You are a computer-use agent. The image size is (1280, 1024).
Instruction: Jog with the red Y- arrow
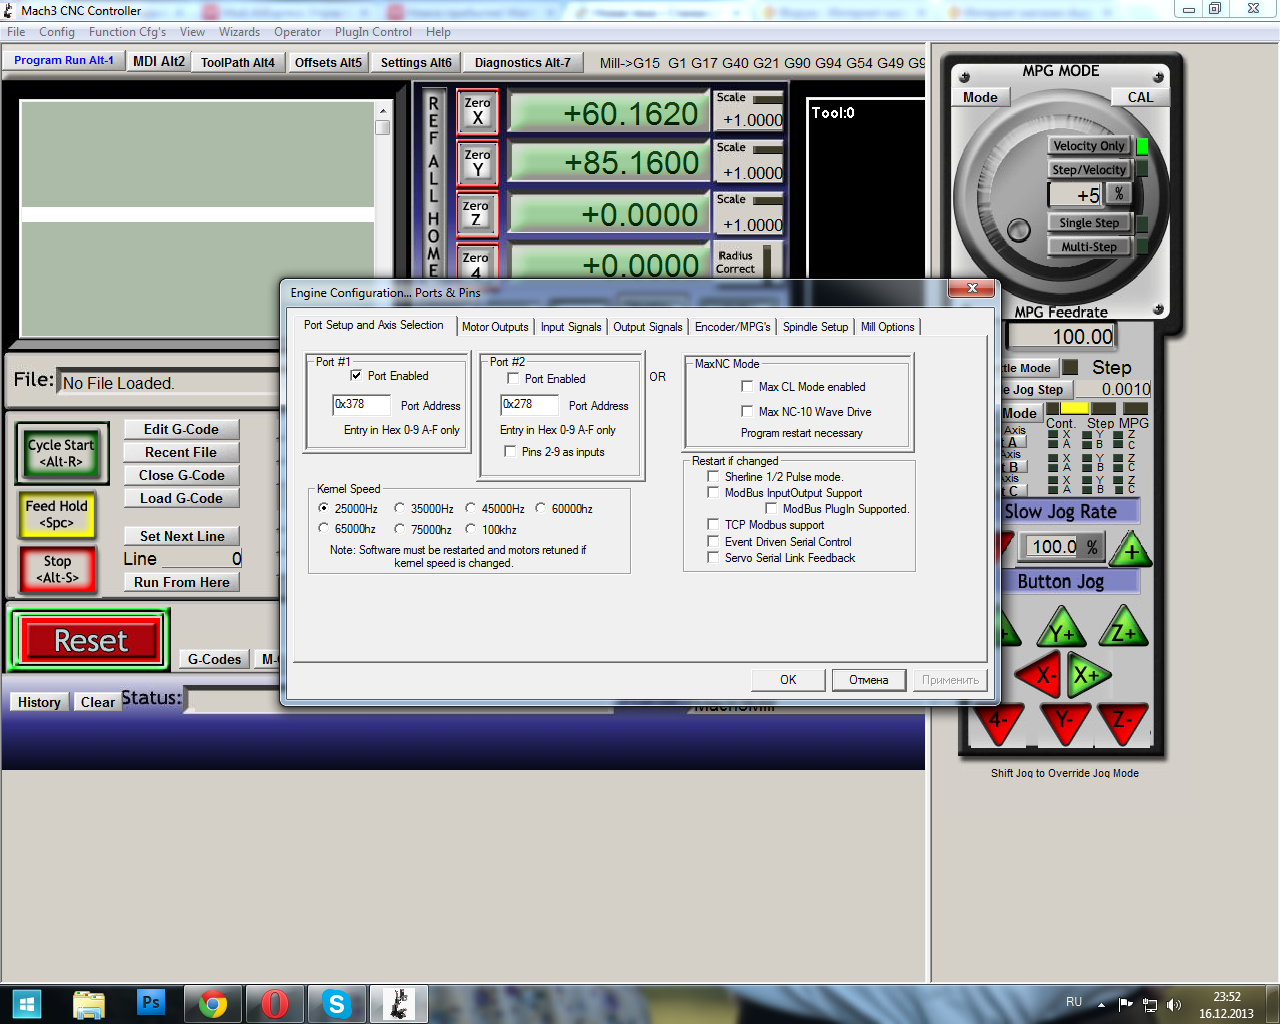click(1064, 722)
